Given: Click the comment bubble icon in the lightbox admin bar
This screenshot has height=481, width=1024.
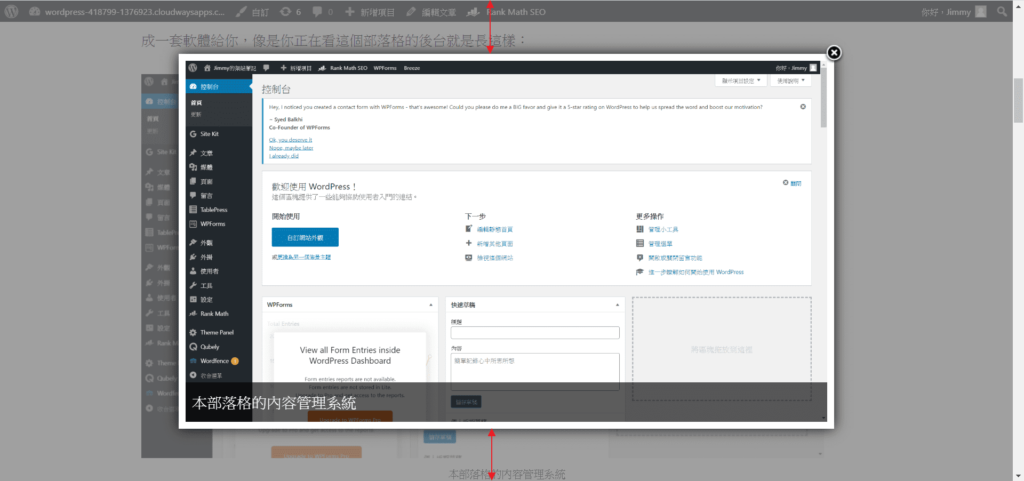Looking at the screenshot, I should 266,67.
